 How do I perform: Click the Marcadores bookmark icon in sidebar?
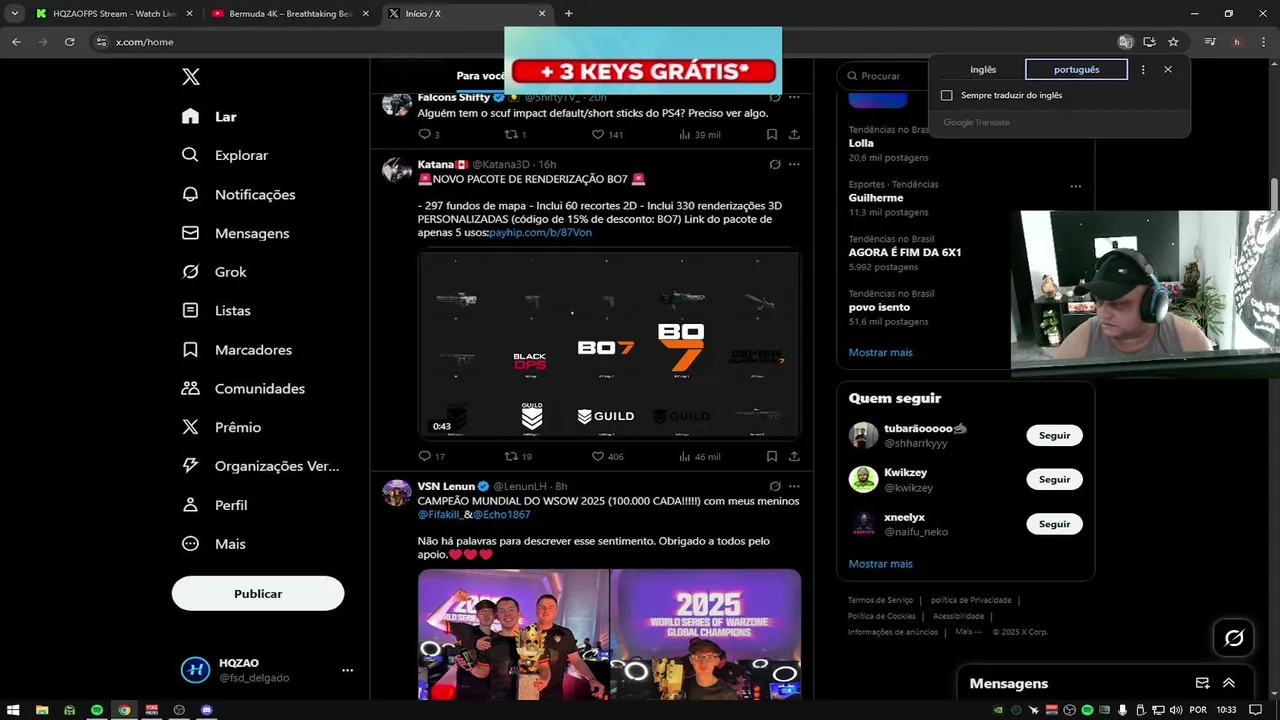pyautogui.click(x=190, y=350)
